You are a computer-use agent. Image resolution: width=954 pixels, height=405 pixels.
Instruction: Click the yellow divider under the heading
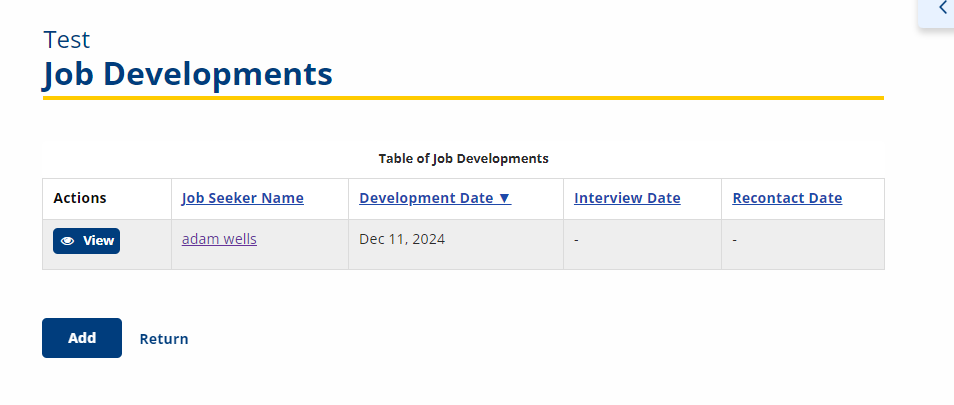tap(463, 97)
